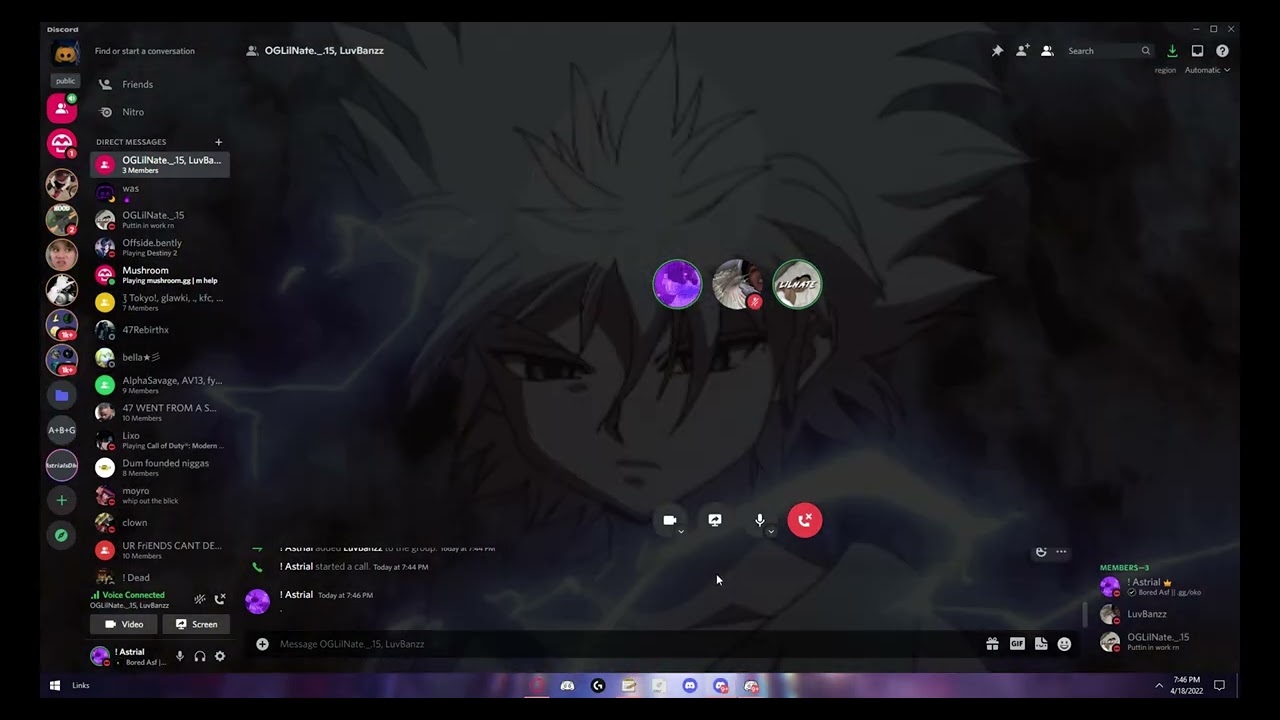
Task: Open the clown DM
Action: point(160,523)
